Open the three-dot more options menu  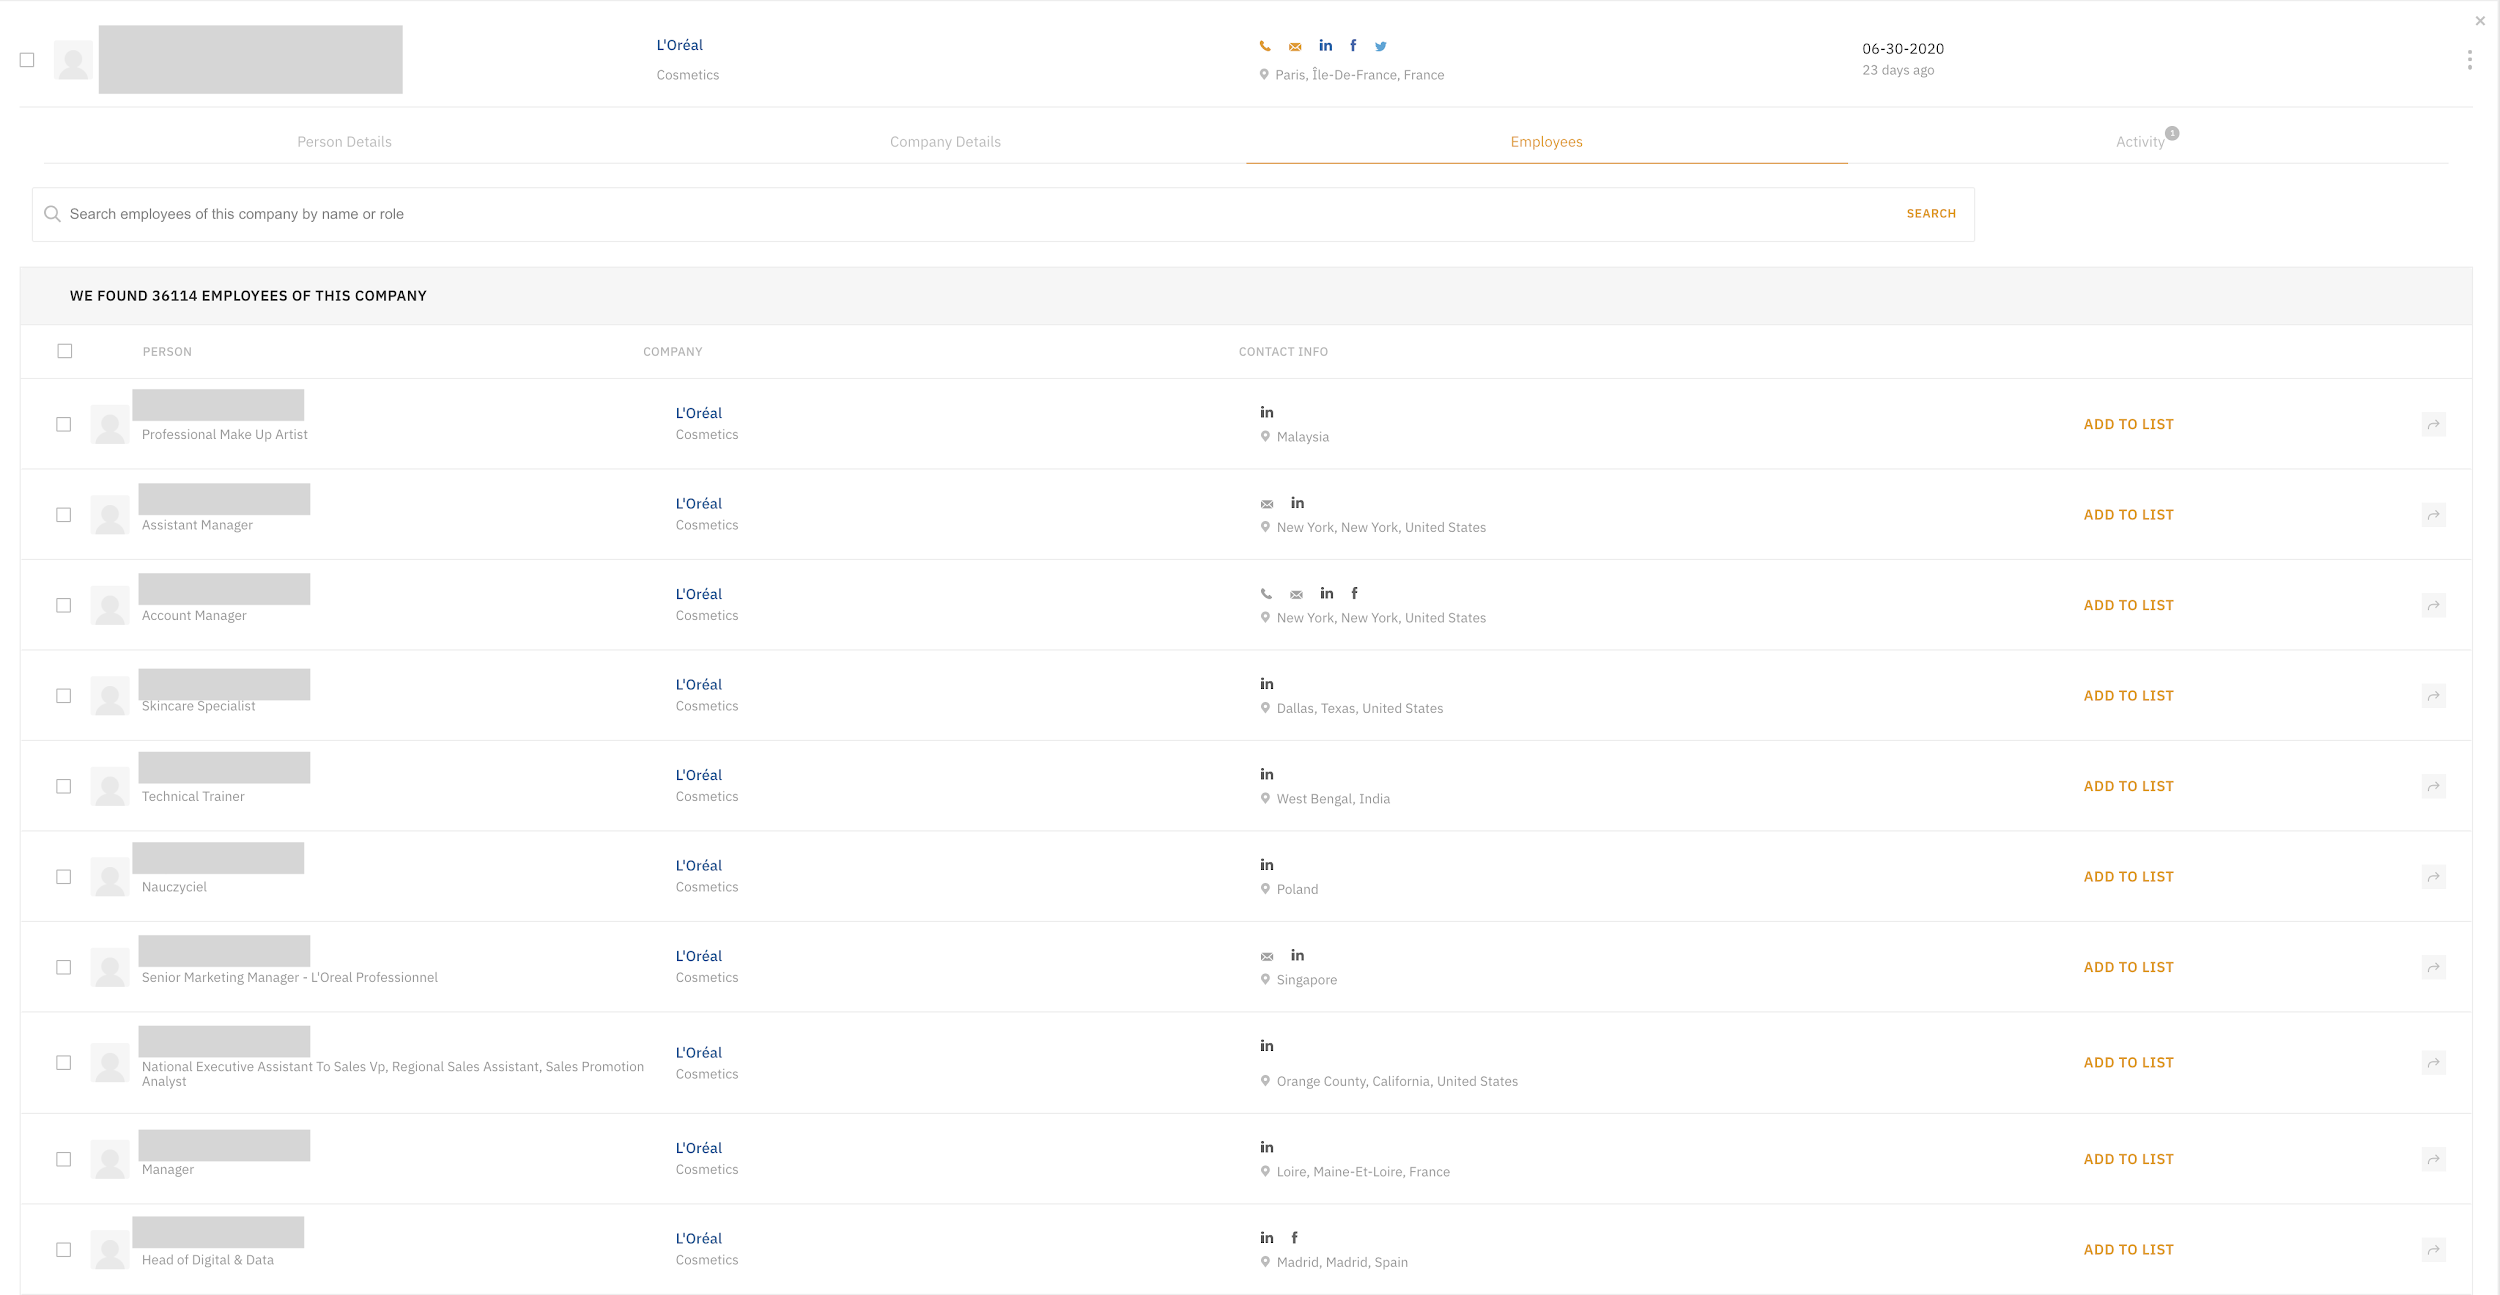2470,60
